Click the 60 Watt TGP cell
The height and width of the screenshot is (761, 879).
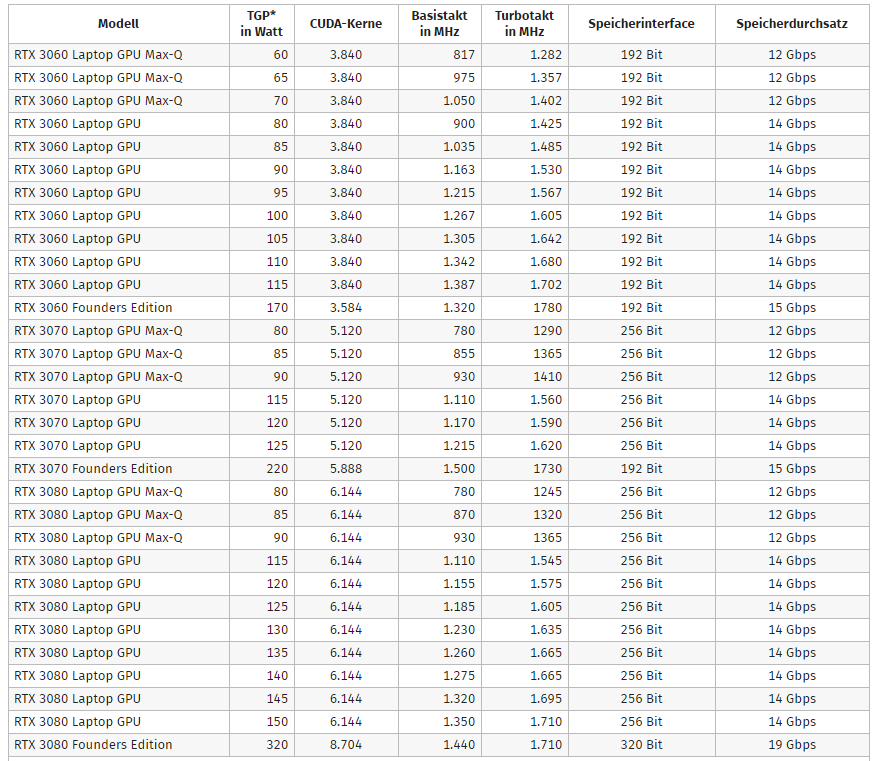(279, 54)
